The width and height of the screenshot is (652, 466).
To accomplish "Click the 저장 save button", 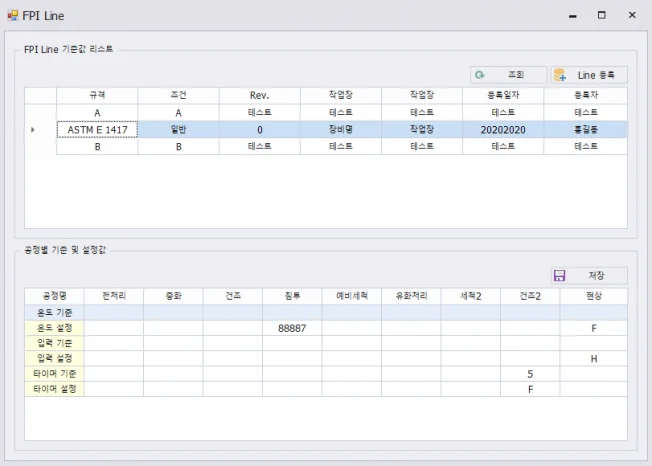I will 589,275.
